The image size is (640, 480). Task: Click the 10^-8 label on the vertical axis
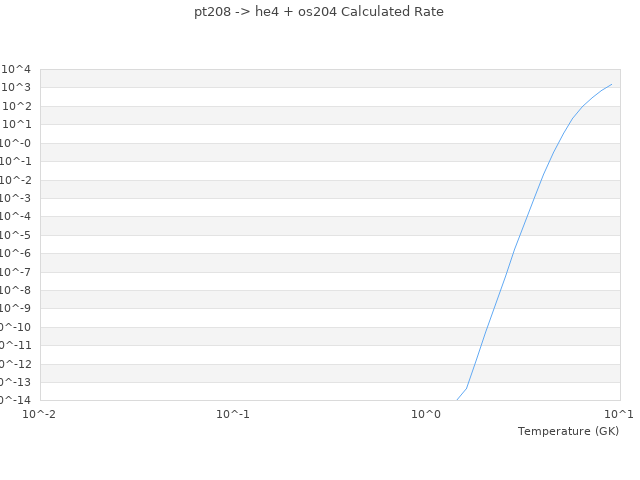tap(15, 290)
